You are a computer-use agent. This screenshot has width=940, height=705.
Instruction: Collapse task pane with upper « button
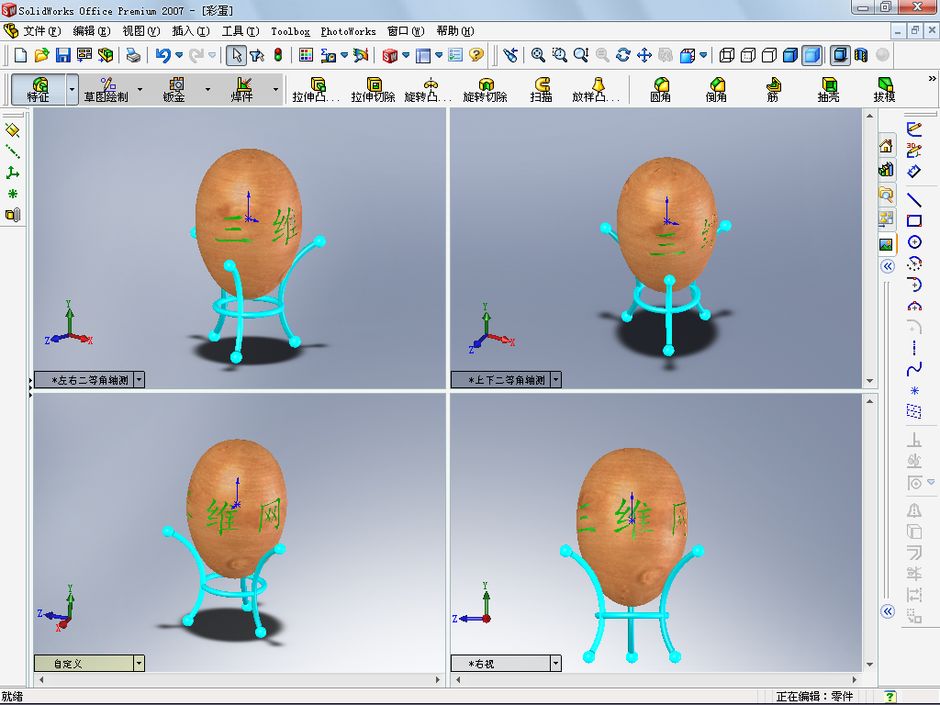click(x=888, y=266)
